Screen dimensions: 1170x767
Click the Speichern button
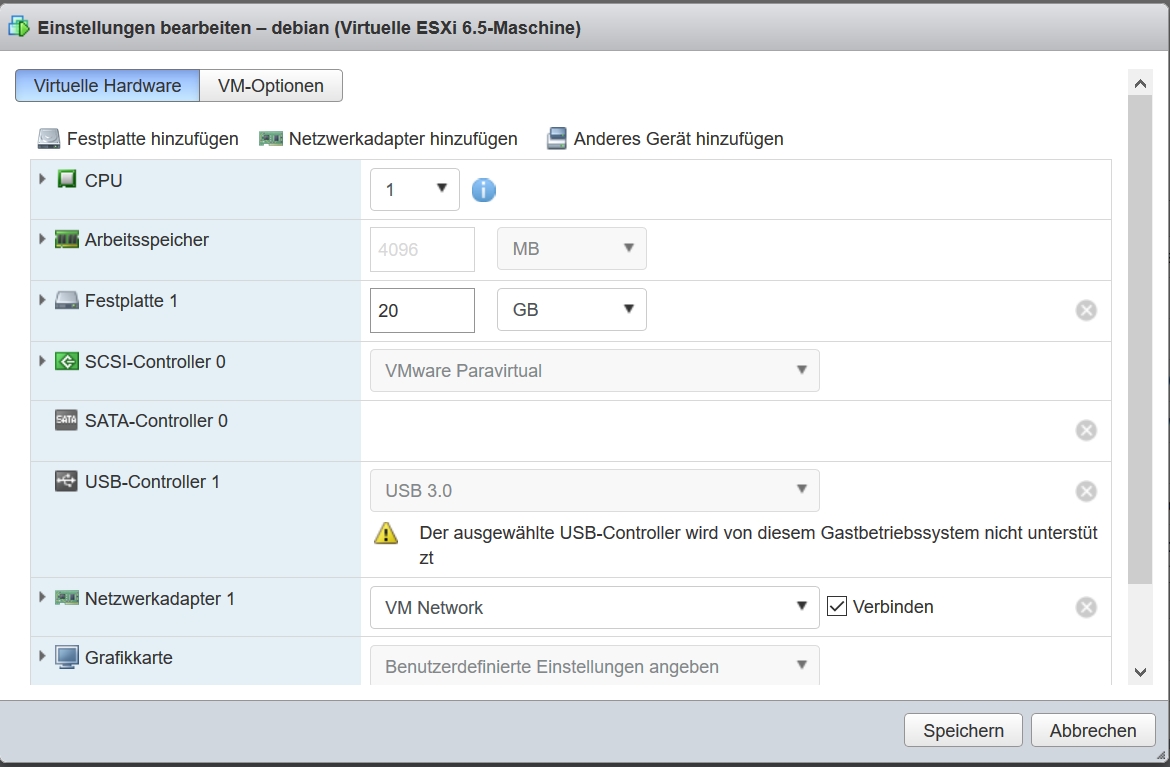click(x=962, y=730)
